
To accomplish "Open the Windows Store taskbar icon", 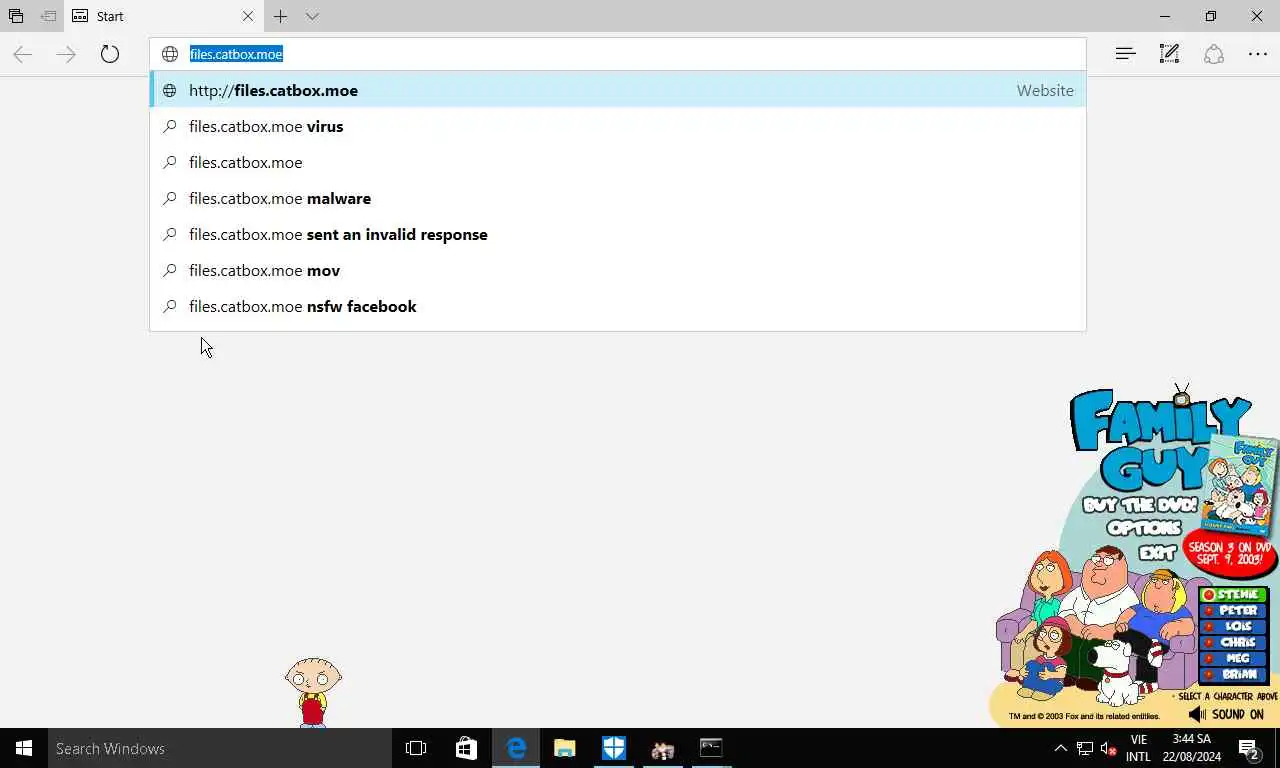I will point(466,748).
